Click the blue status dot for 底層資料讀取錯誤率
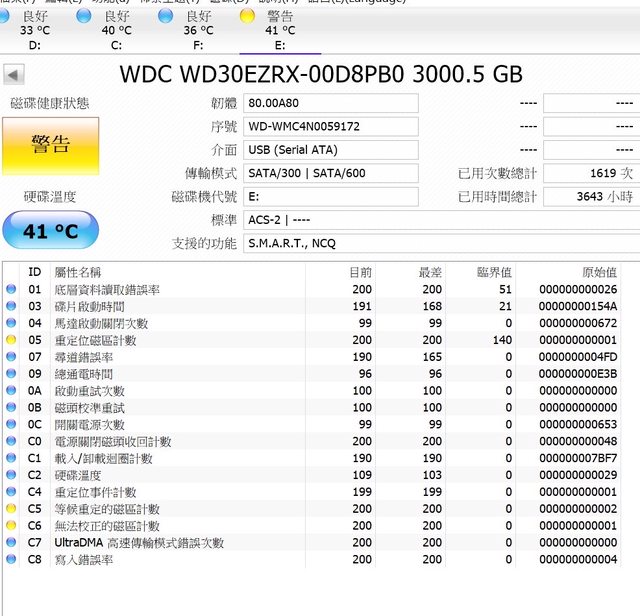Screen dimensions: 640x616 pyautogui.click(x=11, y=290)
